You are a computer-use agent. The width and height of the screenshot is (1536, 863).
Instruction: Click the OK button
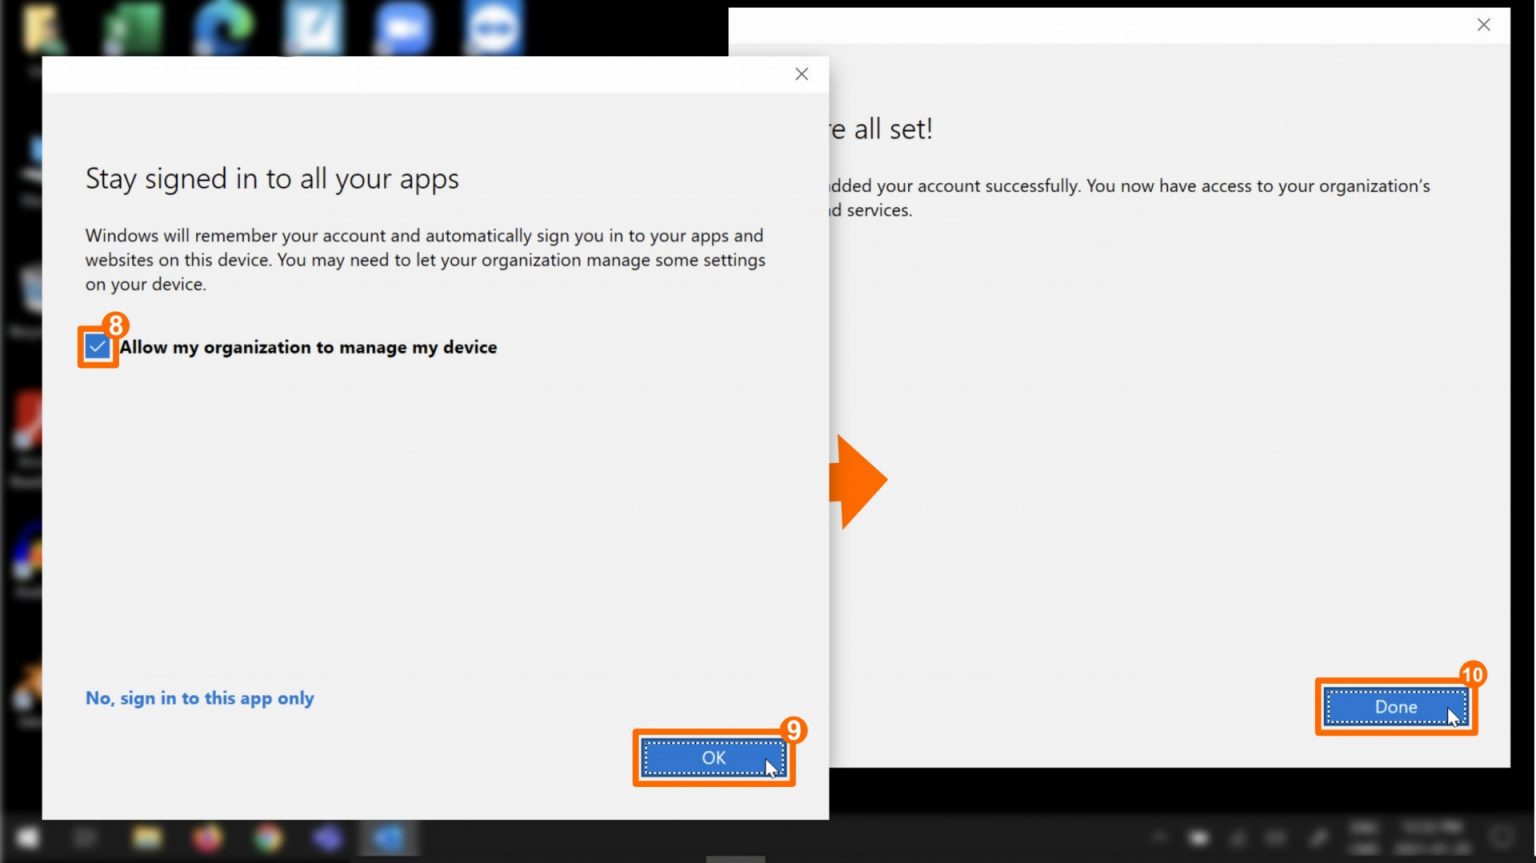pos(713,758)
